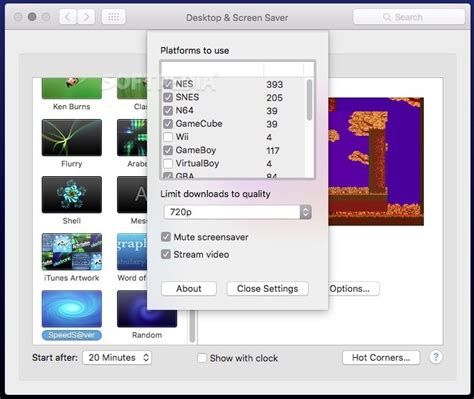Image resolution: width=474 pixels, height=399 pixels.
Task: Select the SpeedS@ver screen saver thumbnail
Action: (72, 309)
